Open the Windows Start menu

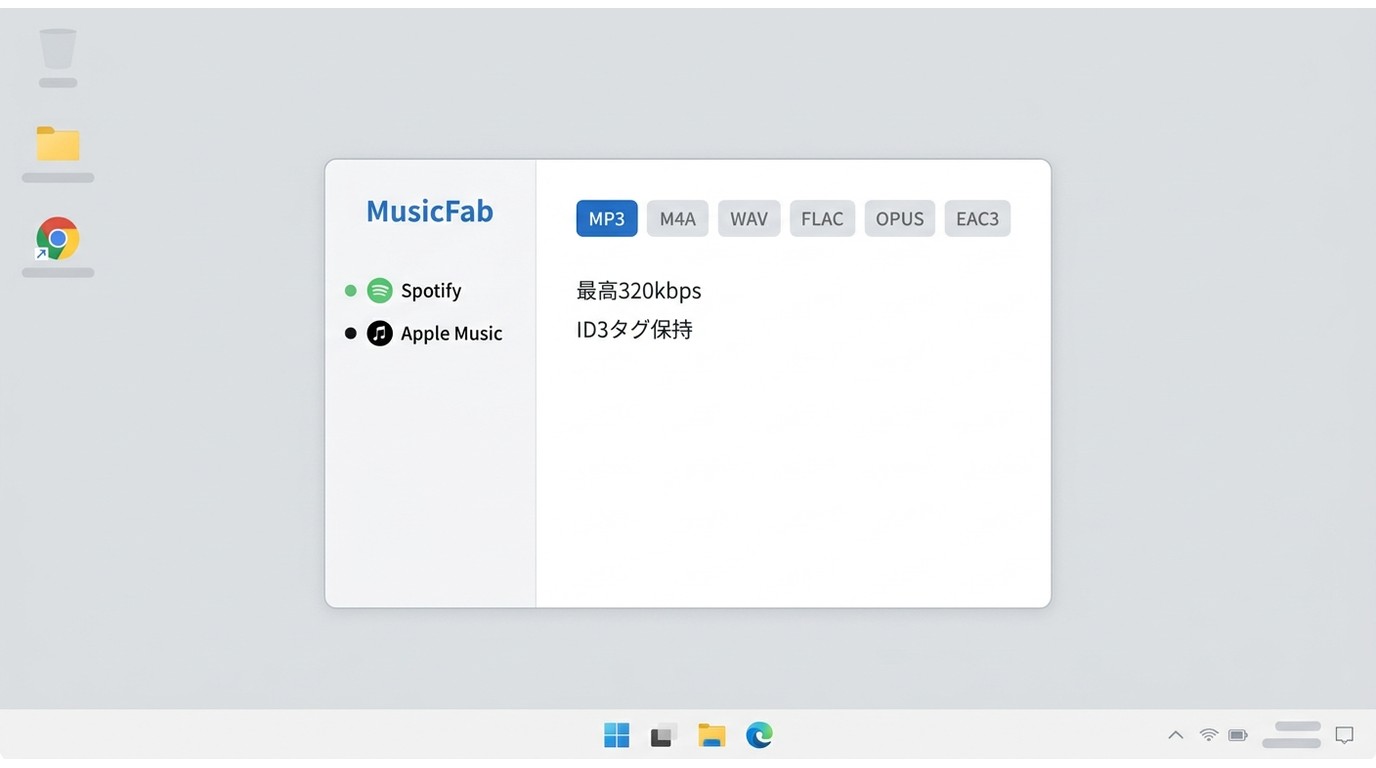tap(617, 735)
